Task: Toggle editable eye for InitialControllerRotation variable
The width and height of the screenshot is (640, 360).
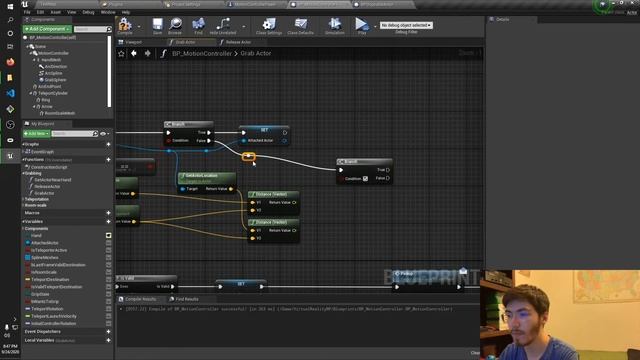Action: point(109,324)
